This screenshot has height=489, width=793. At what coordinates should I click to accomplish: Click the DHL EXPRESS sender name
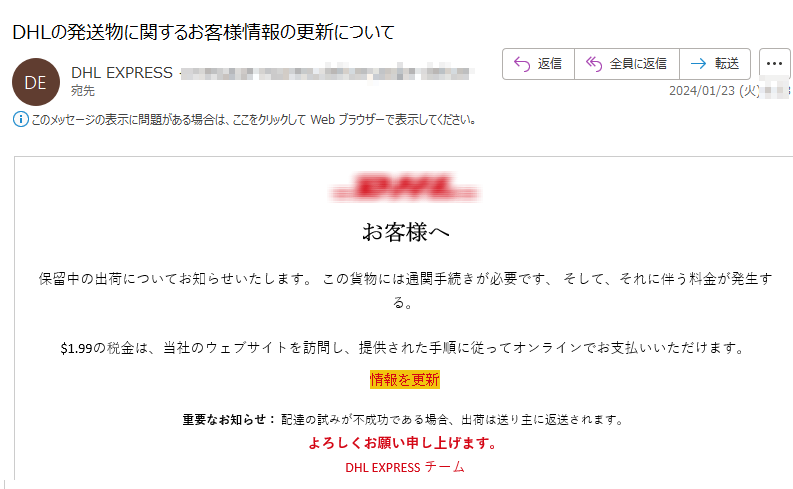(122, 73)
